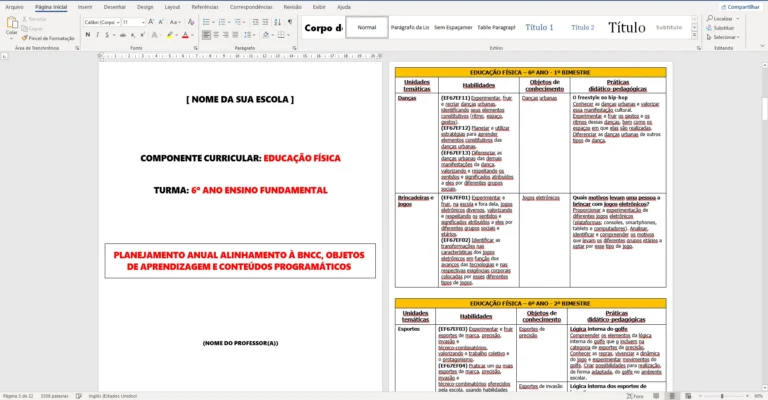
Task: Switch to read mode view in the status bar
Action: (656, 396)
